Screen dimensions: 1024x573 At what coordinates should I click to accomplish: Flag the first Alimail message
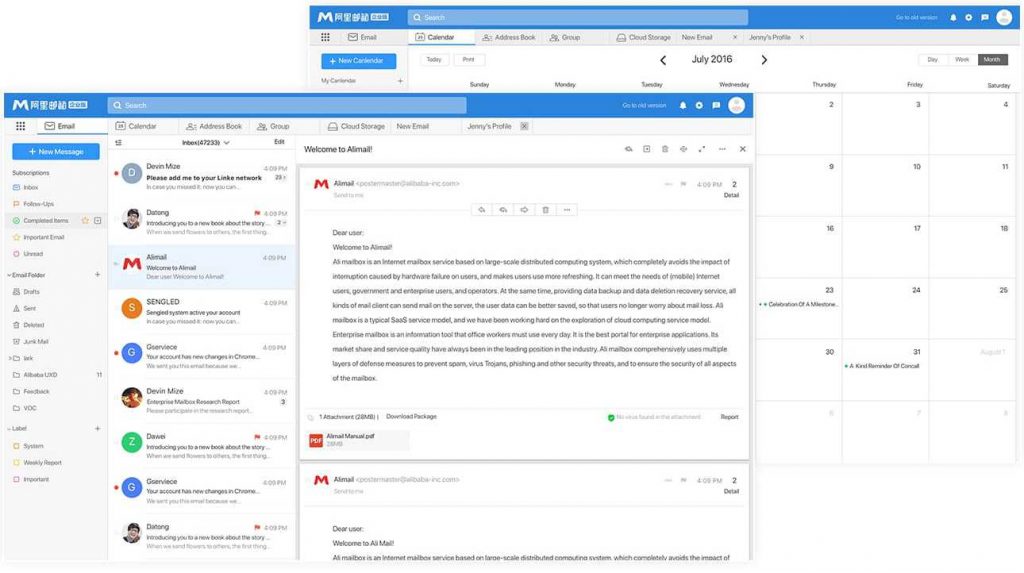(x=683, y=184)
